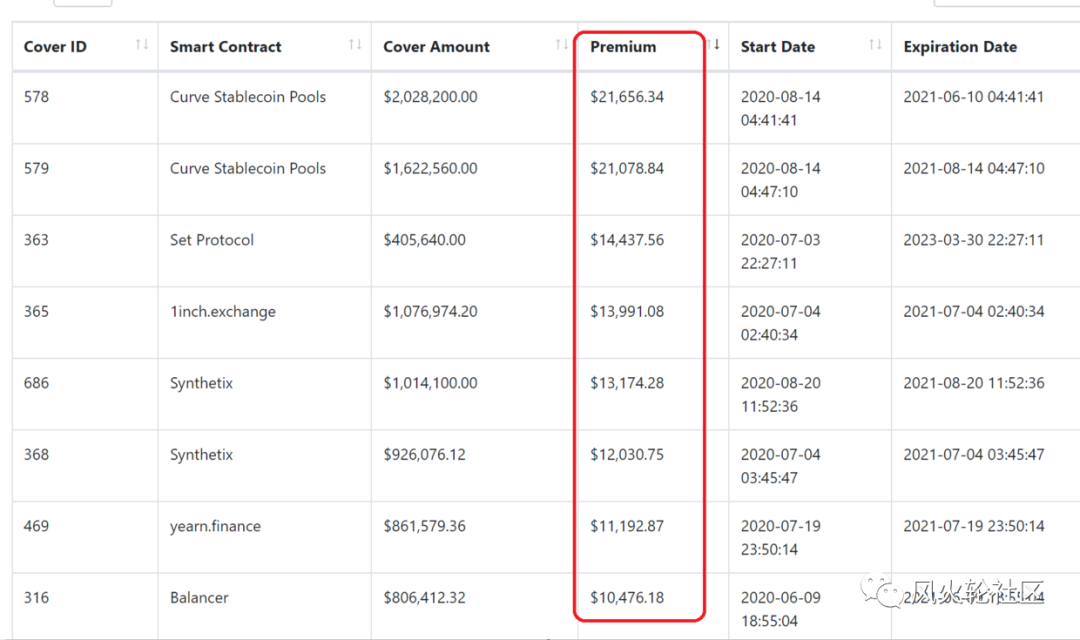
Task: Select 'Synthetix' in row 368
Action: coord(202,455)
